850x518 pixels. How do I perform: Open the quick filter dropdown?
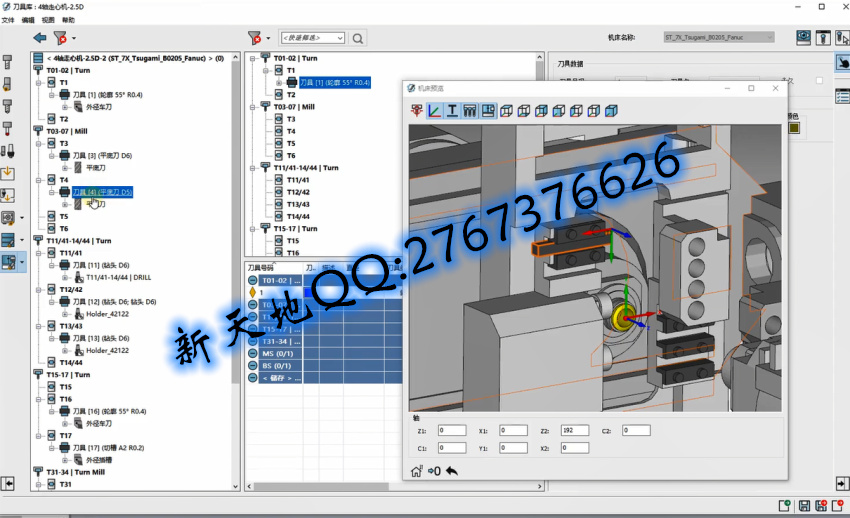coord(313,38)
